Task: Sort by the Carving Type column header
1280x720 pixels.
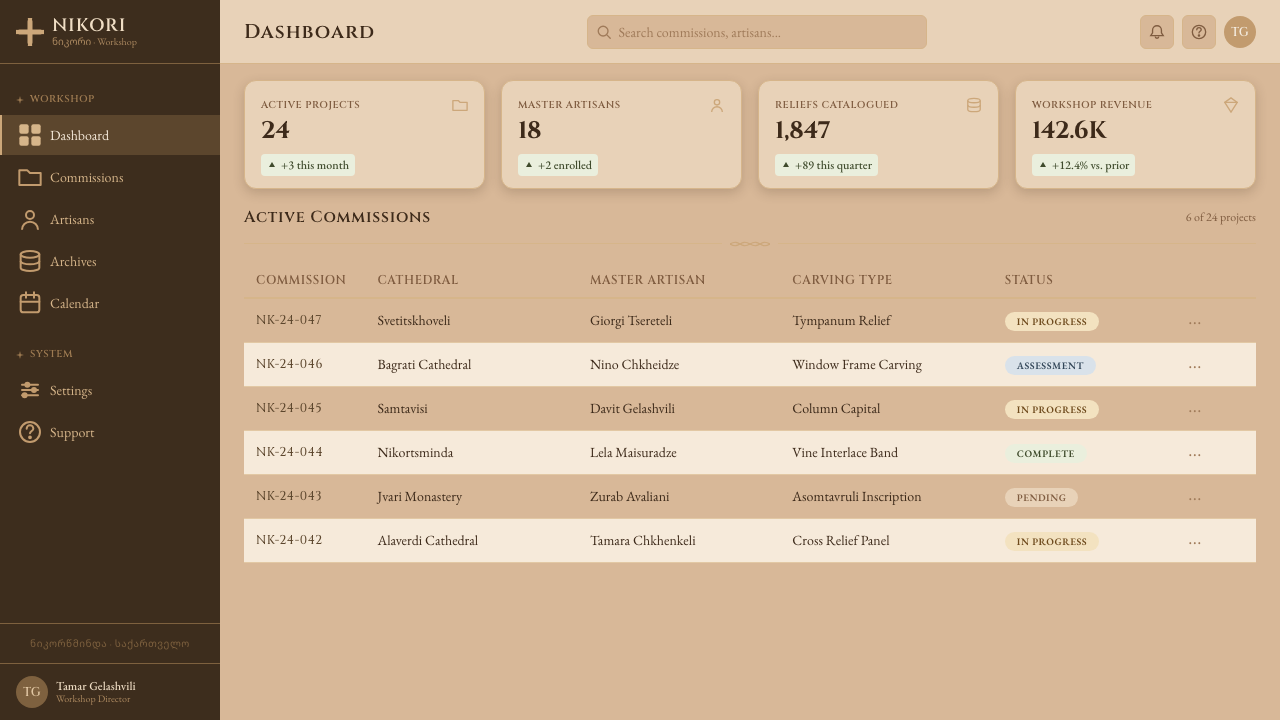Action: 842,280
